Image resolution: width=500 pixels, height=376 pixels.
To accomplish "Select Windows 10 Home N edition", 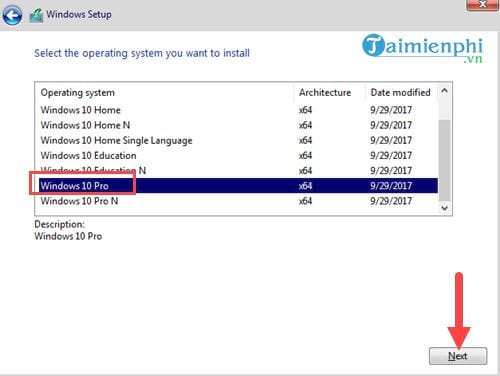I will point(239,125).
